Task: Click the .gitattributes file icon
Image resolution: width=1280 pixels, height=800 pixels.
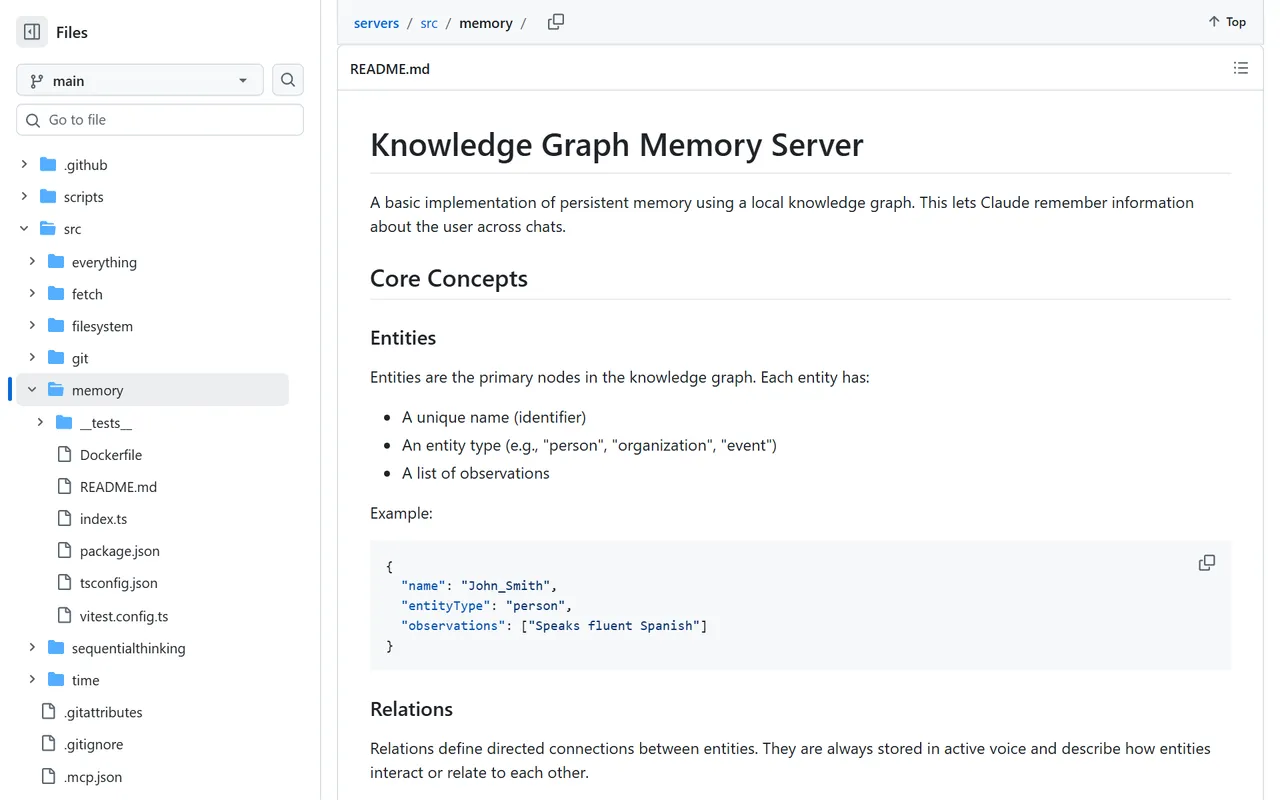Action: (x=48, y=711)
